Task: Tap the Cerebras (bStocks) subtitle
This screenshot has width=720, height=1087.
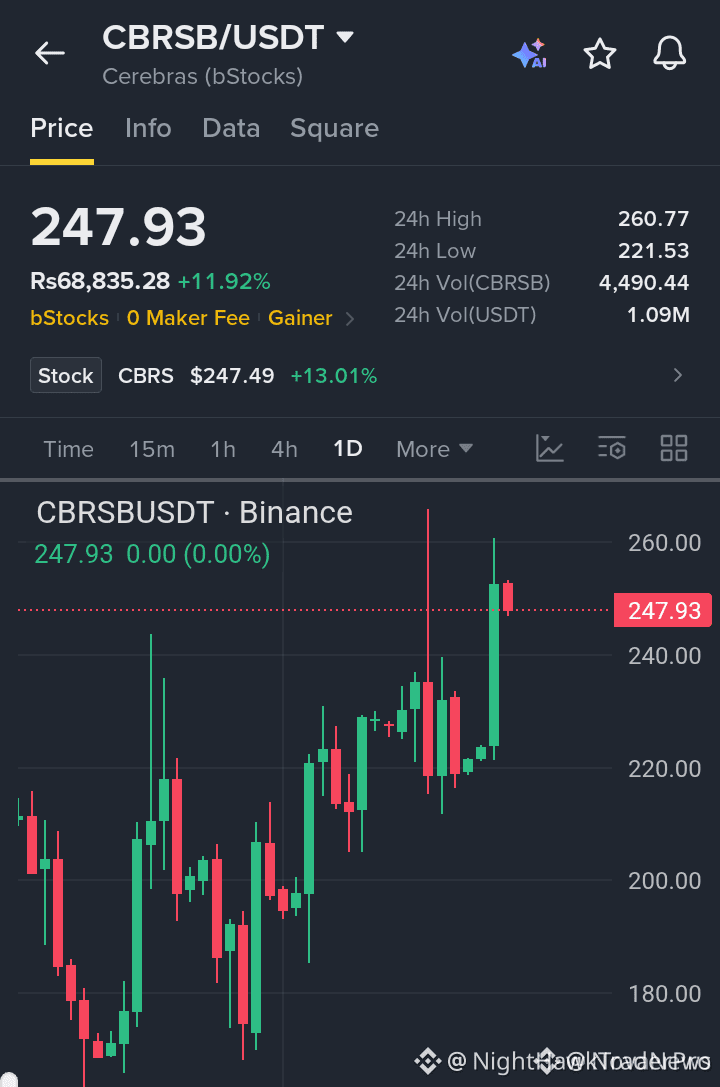Action: [202, 76]
